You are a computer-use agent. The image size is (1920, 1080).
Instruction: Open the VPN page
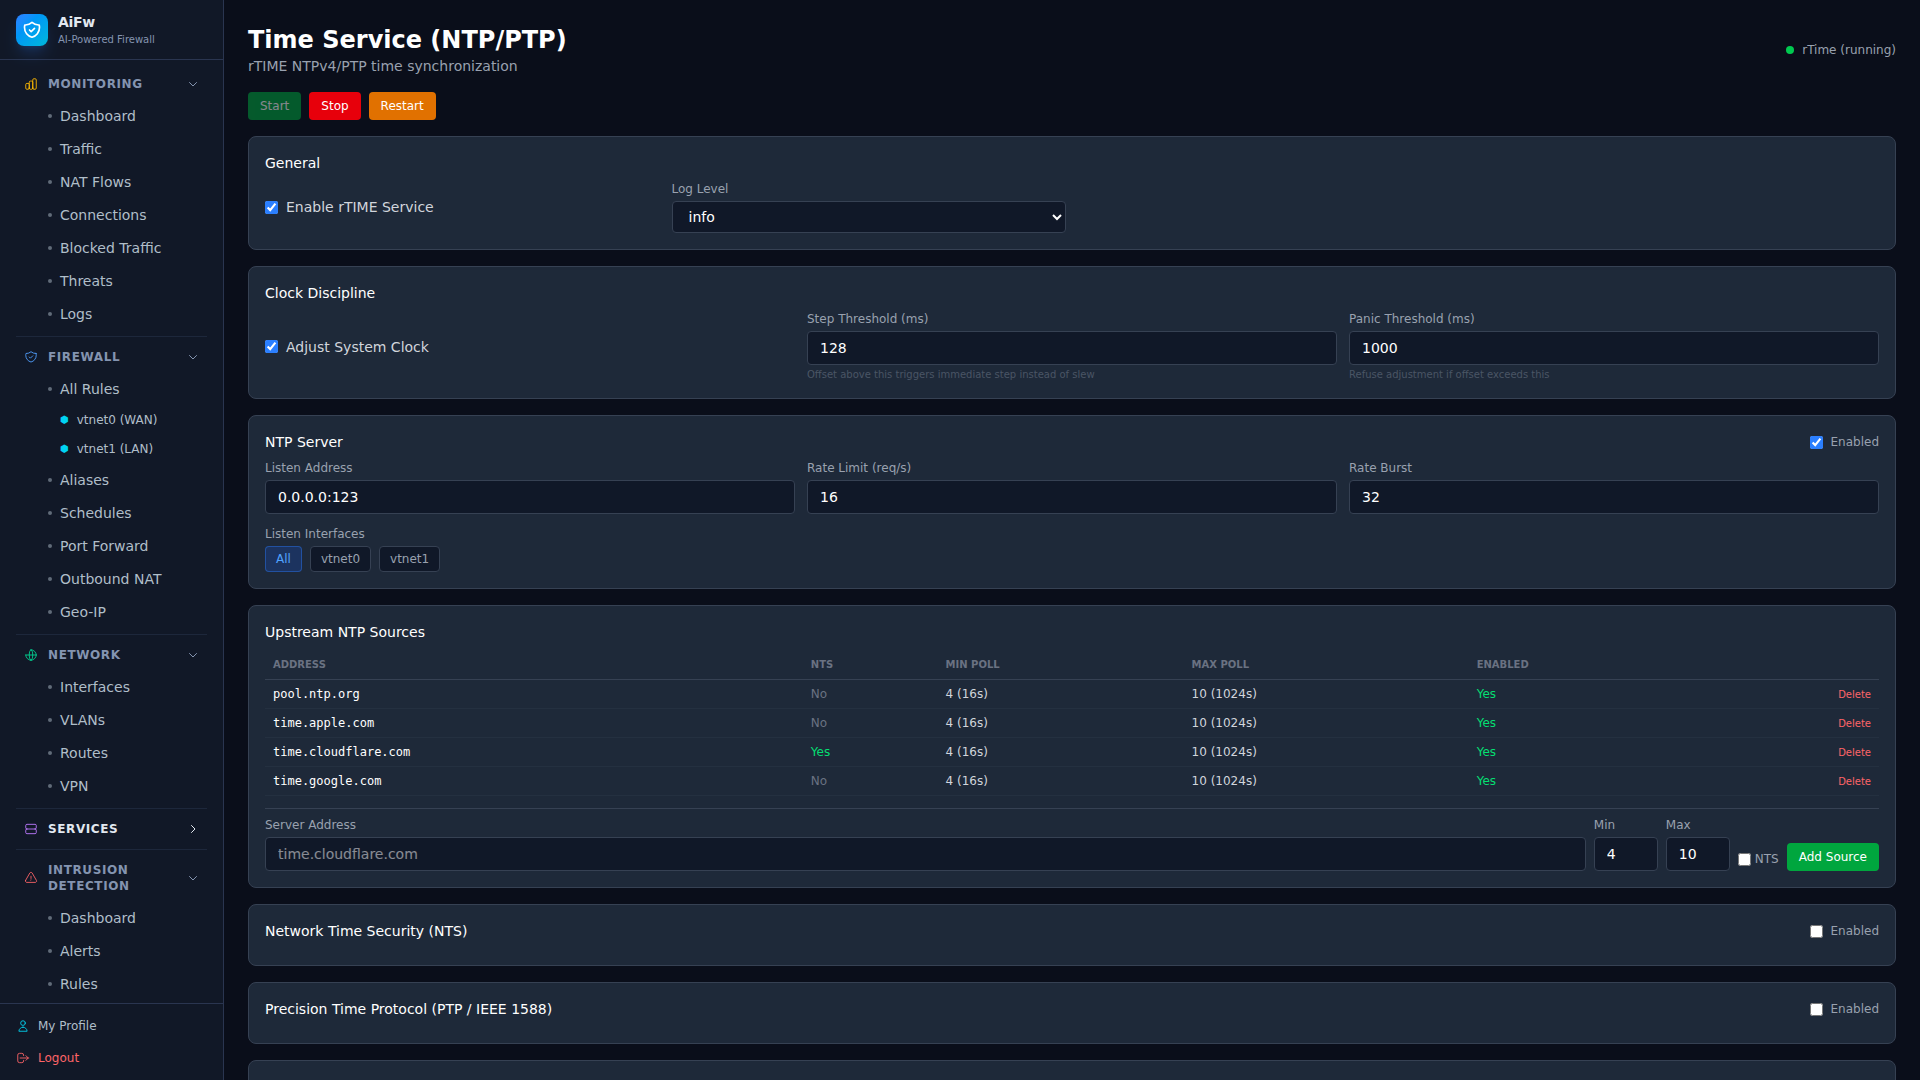coord(74,786)
